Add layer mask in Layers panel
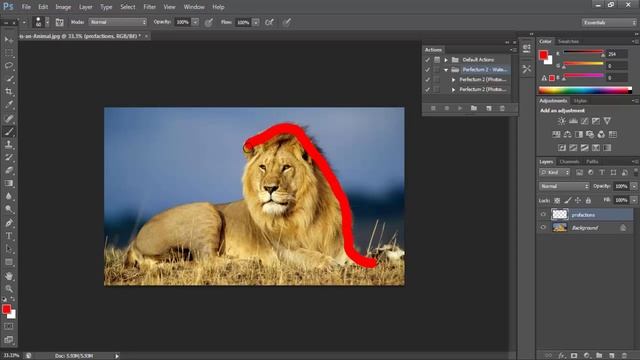Viewport: 640px width, 360px height. [574, 356]
